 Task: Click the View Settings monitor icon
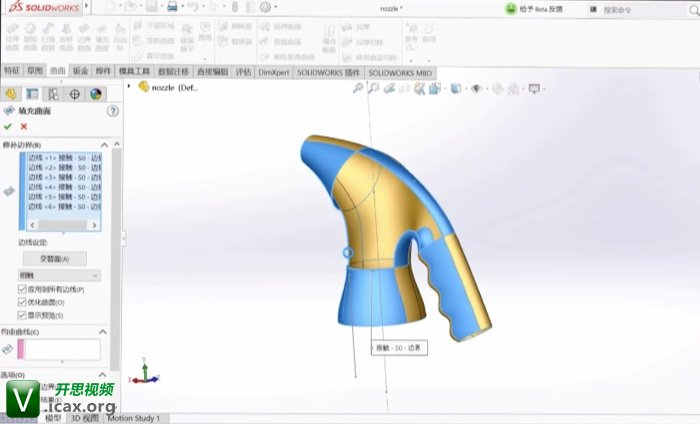[534, 88]
